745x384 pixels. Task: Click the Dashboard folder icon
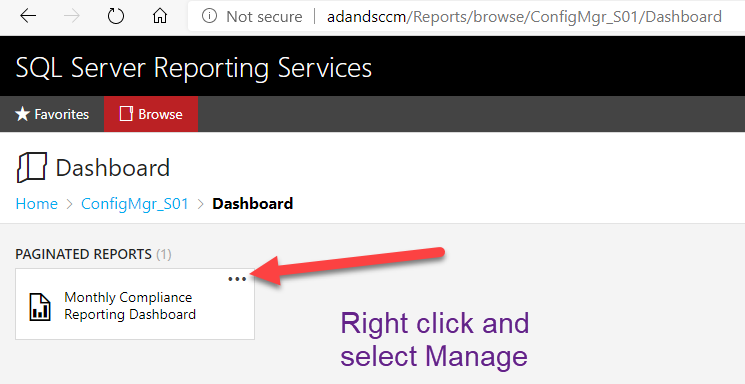pyautogui.click(x=32, y=167)
